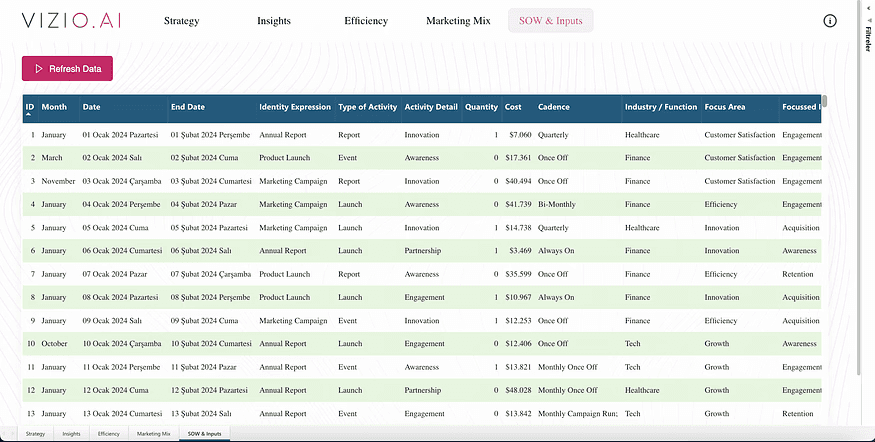Select the cost cell $3.469

(x=520, y=251)
